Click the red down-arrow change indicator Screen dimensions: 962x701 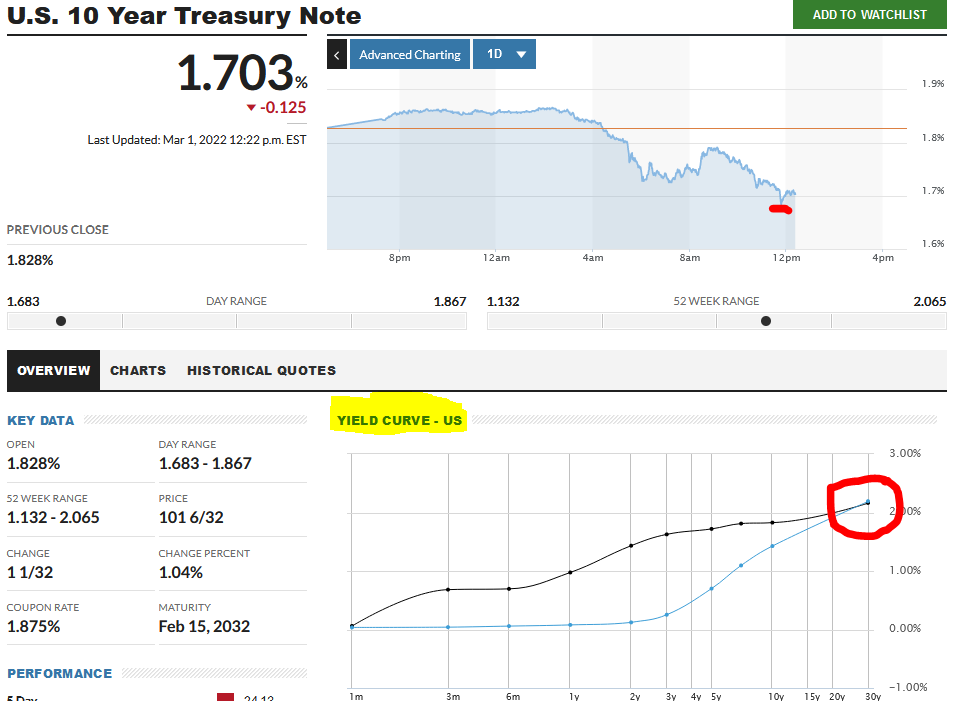[251, 108]
